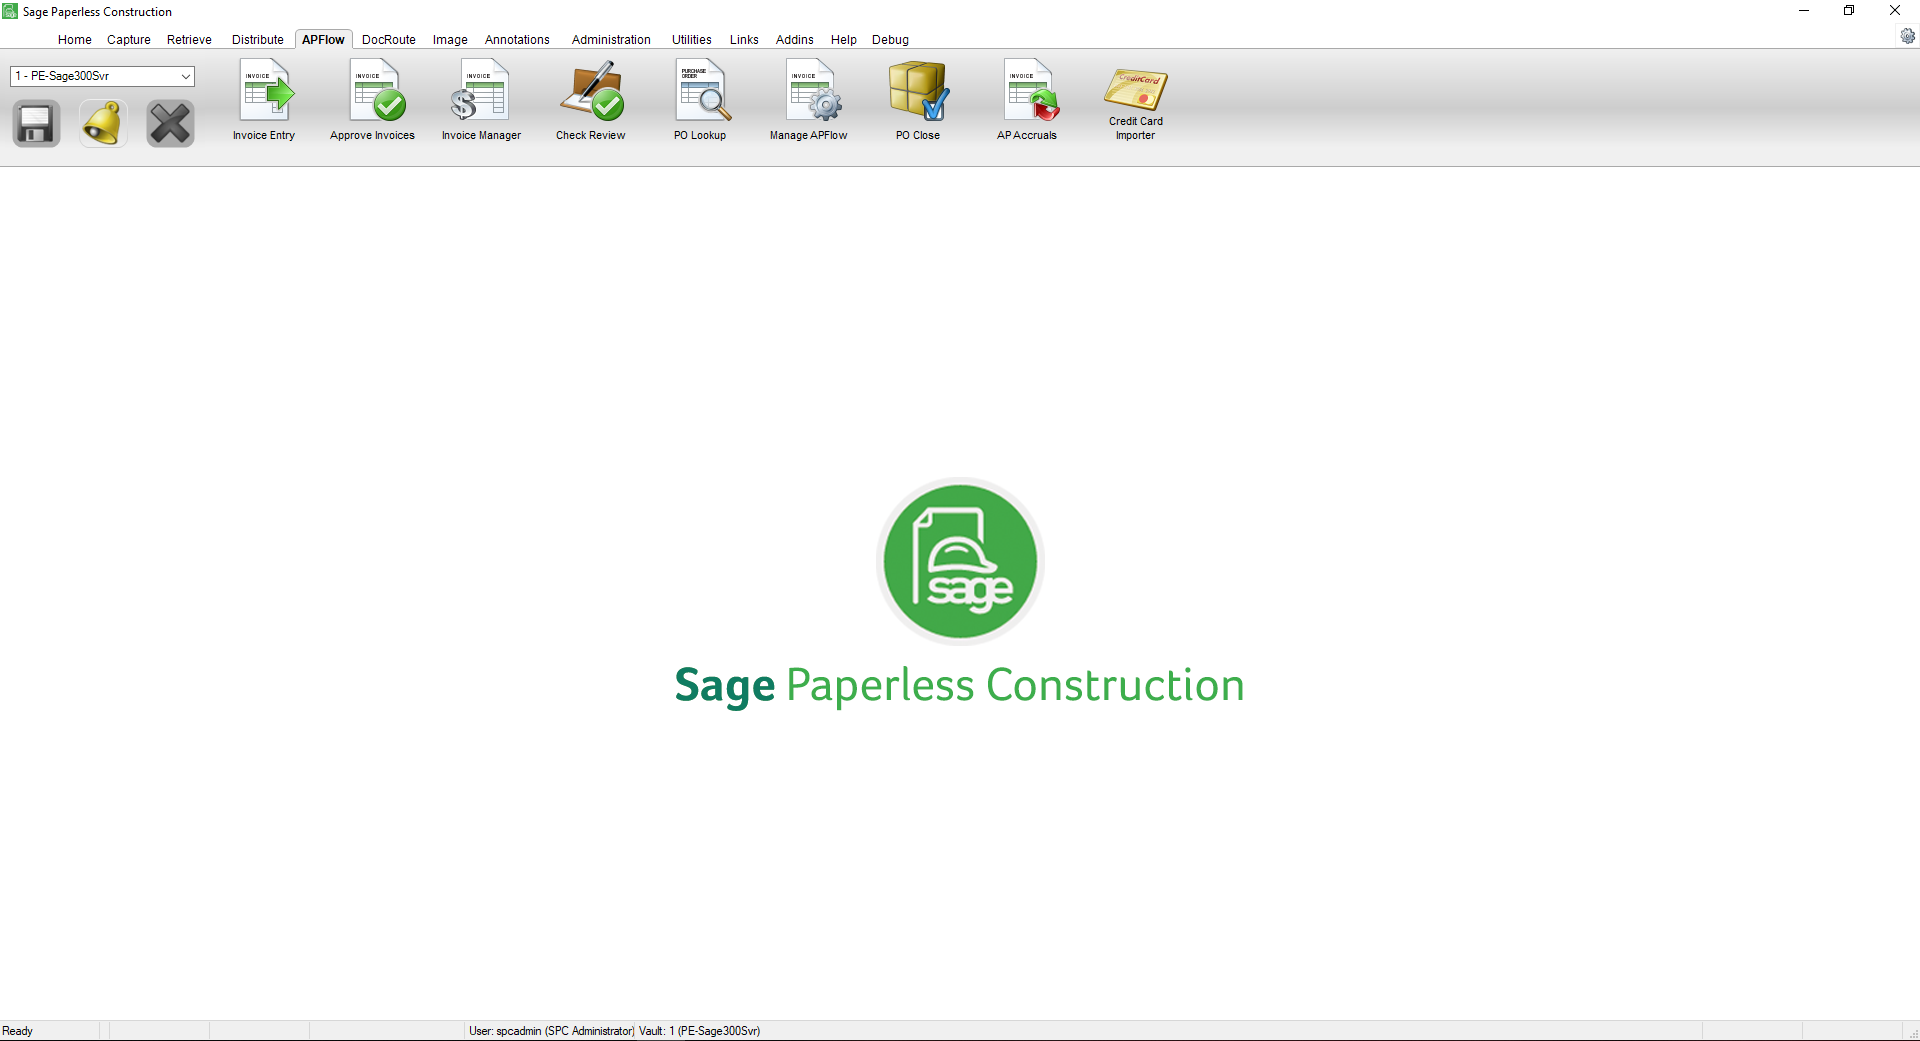Switch to the Addins tab
Screen dimensions: 1920x1041
tap(795, 40)
